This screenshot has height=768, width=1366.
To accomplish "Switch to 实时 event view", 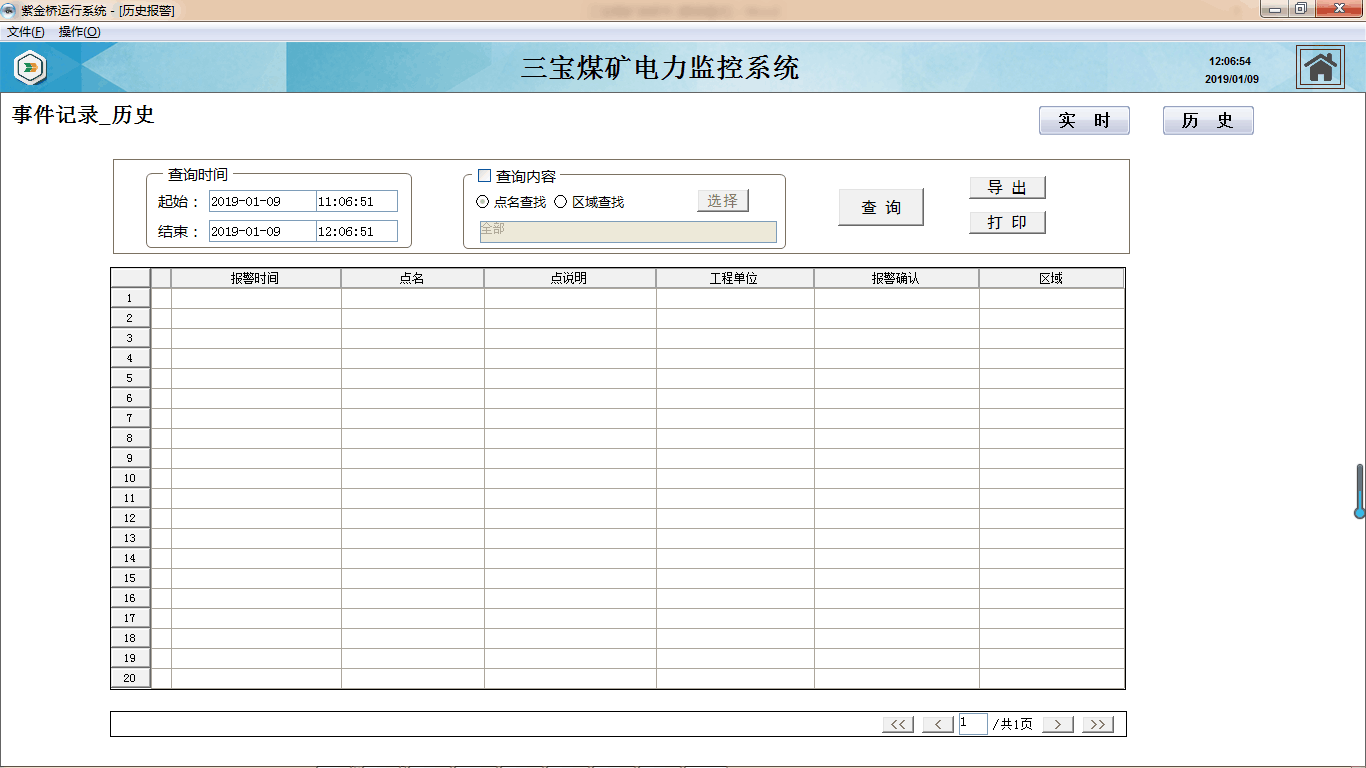I will click(x=1084, y=121).
